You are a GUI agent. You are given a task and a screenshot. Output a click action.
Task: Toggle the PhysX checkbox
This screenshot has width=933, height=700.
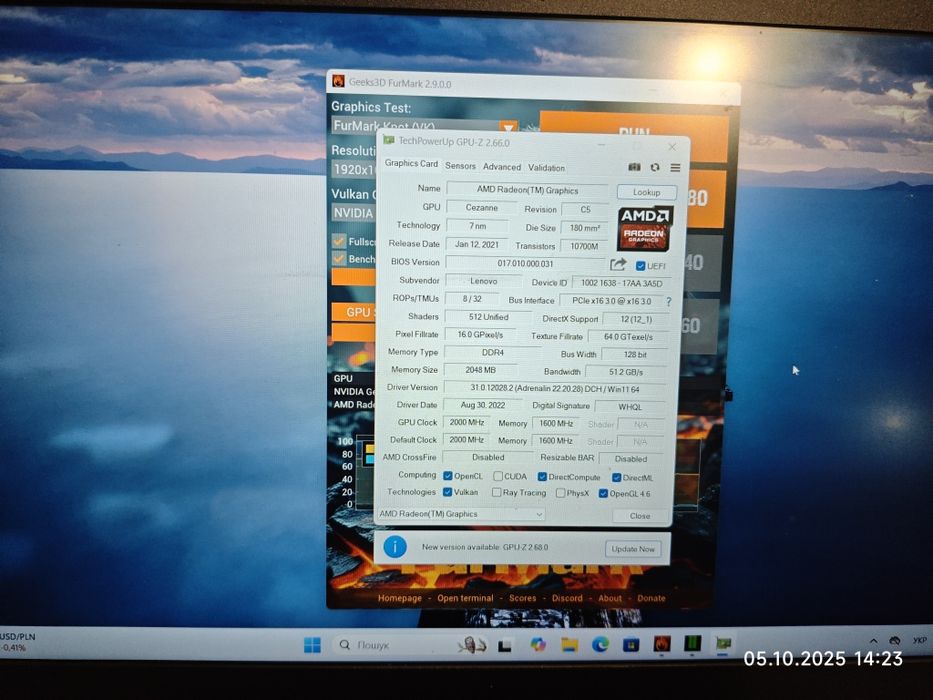click(561, 493)
